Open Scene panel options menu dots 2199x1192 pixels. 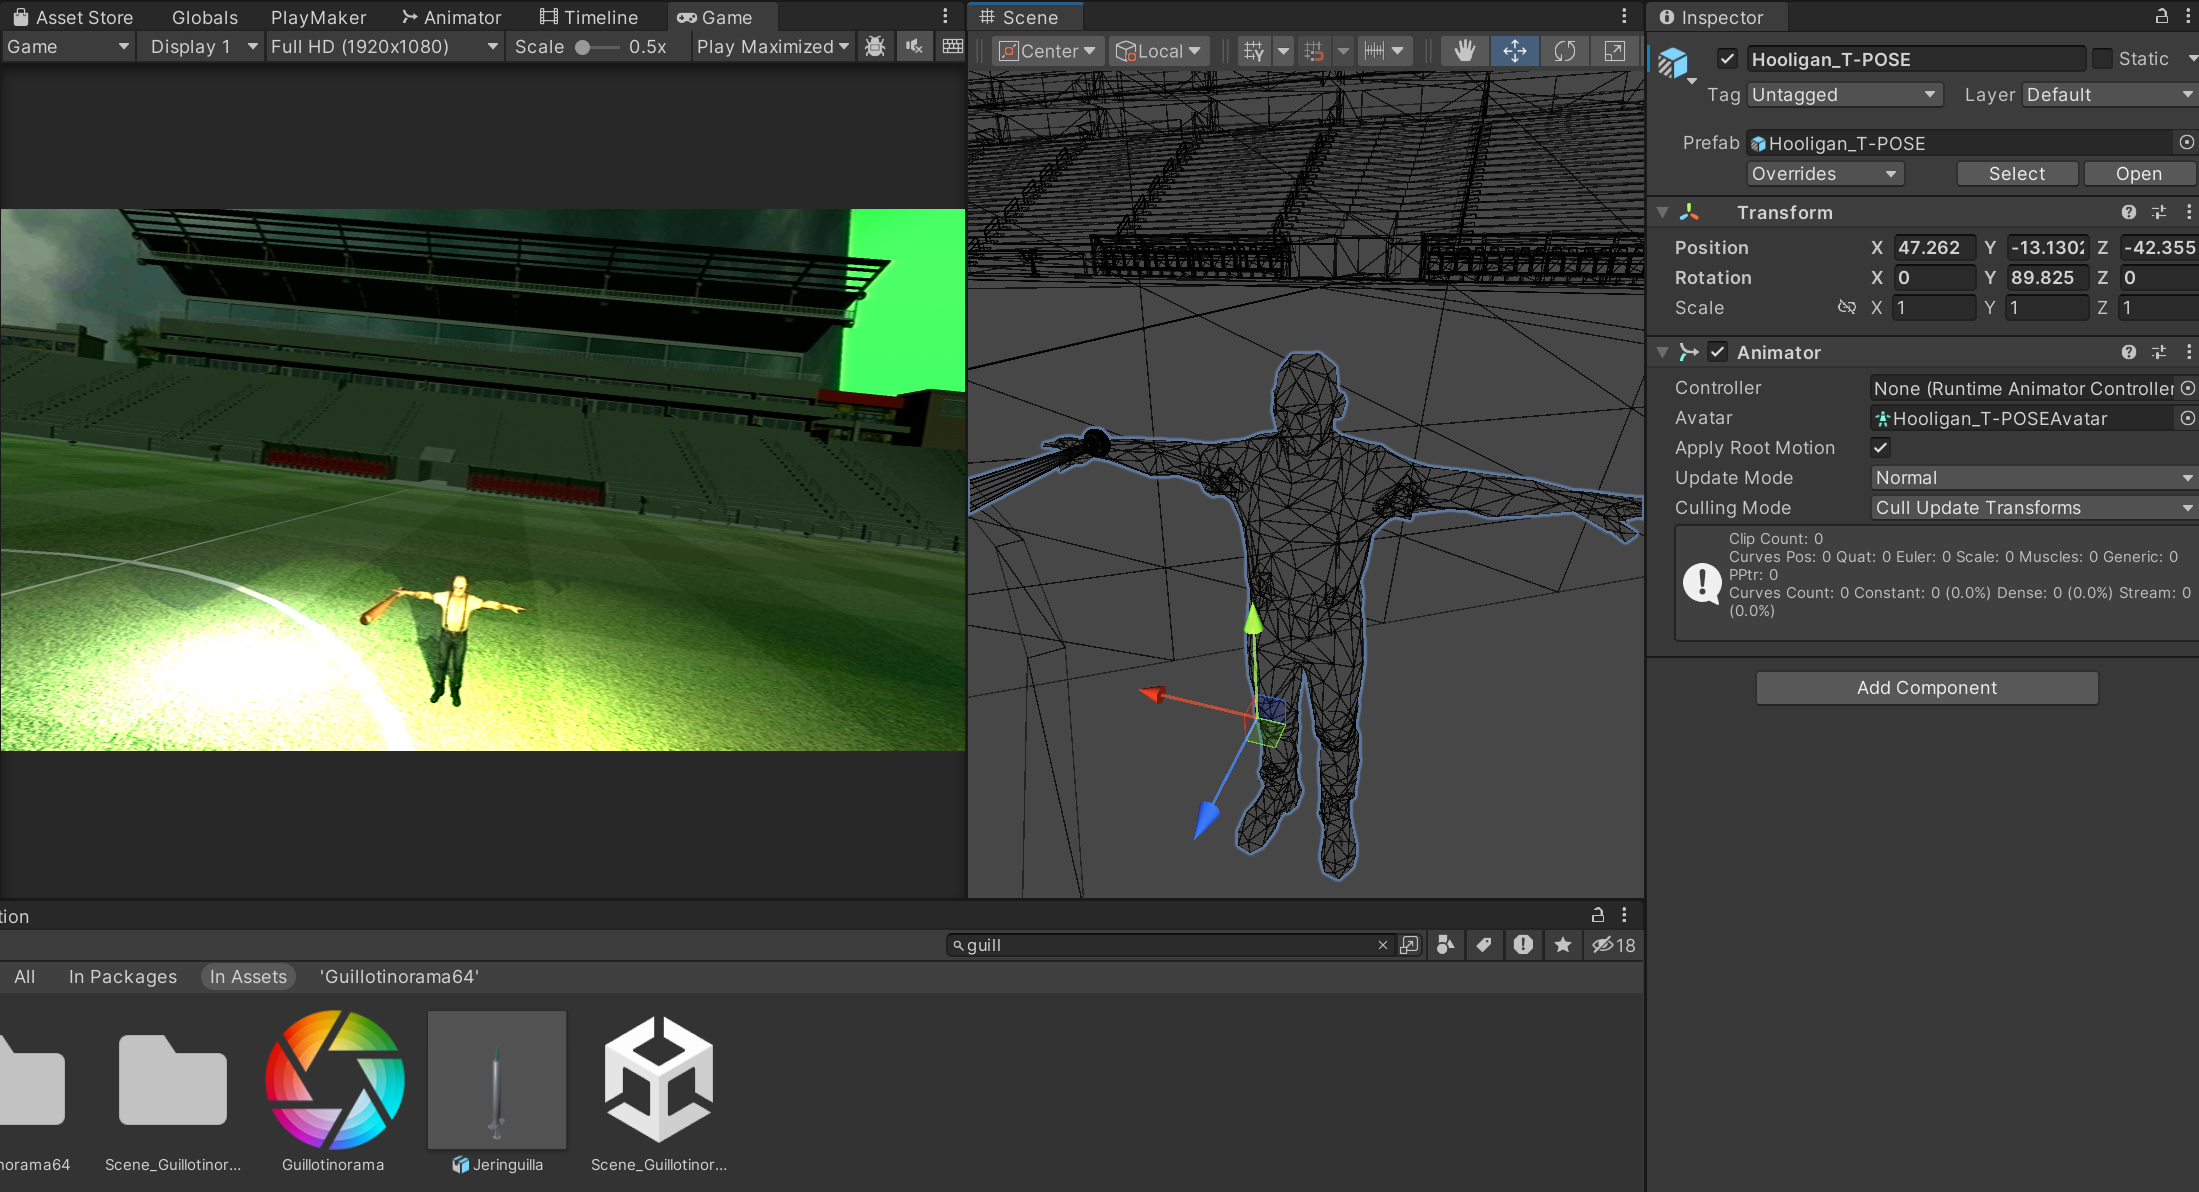click(1624, 17)
